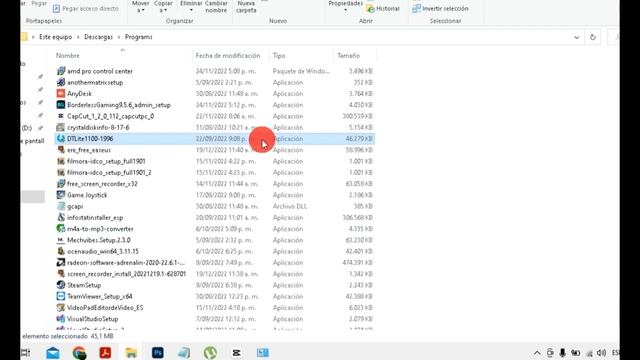Click the Cambiar nombre button
Screen dimensions: 640x360
[216, 7]
